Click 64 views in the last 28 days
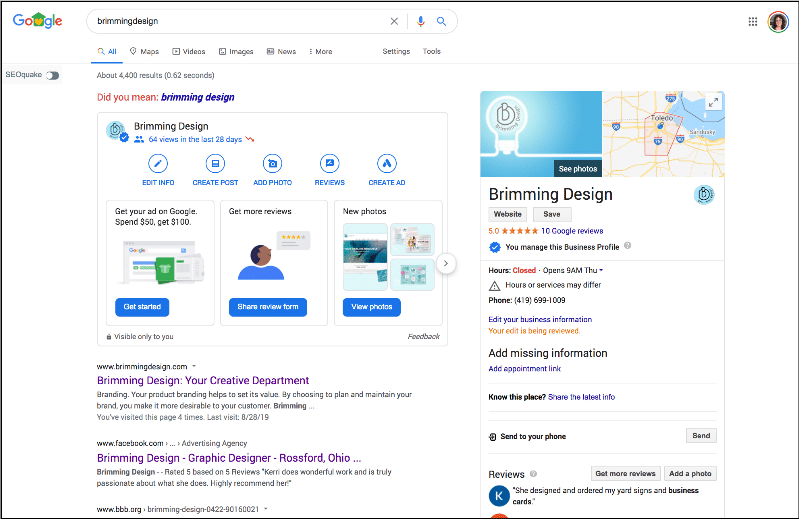This screenshot has width=799, height=519. (195, 139)
